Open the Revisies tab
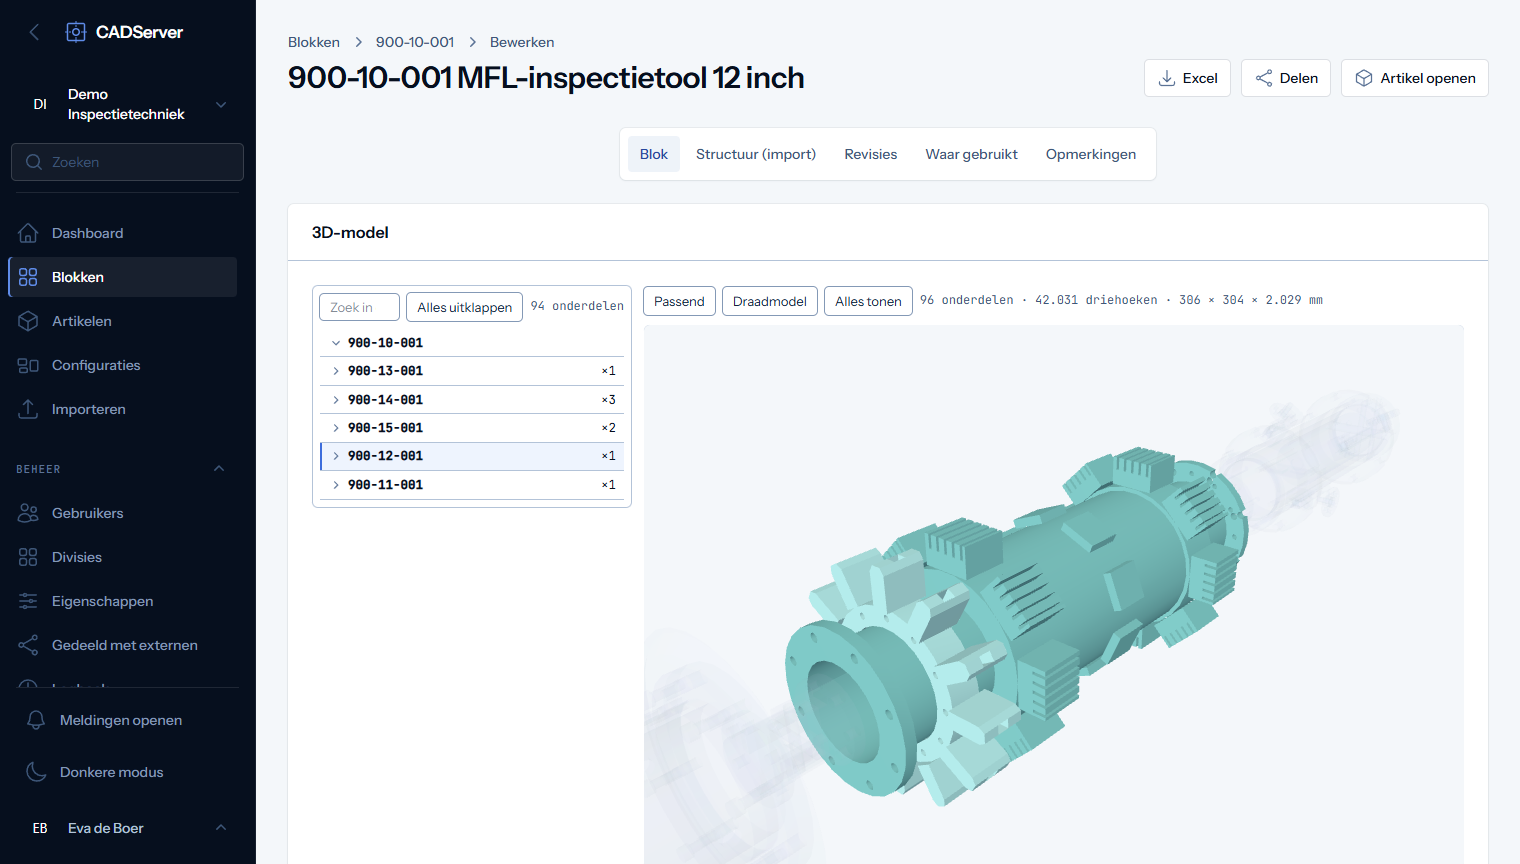 point(871,154)
